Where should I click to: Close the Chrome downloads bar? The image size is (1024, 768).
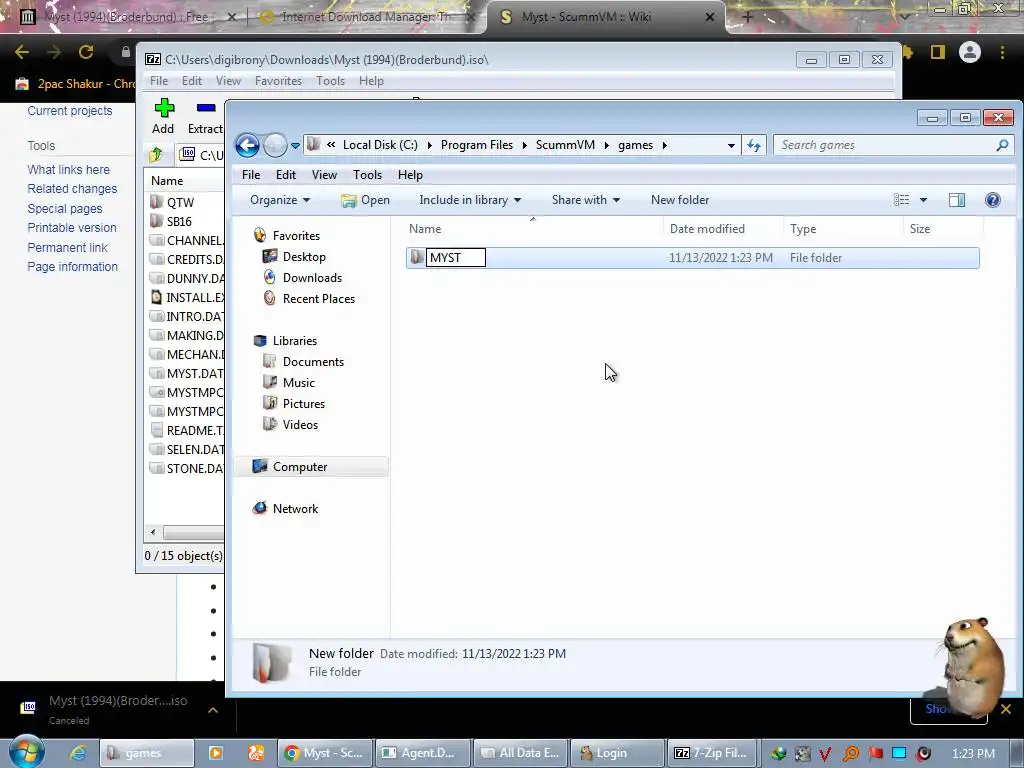[x=1006, y=709]
